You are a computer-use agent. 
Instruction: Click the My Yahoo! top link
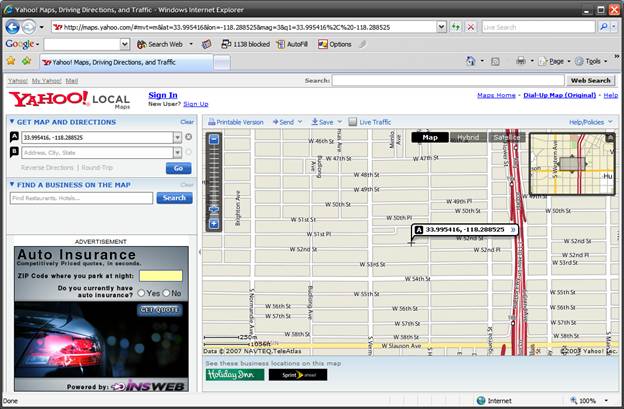click(x=47, y=81)
